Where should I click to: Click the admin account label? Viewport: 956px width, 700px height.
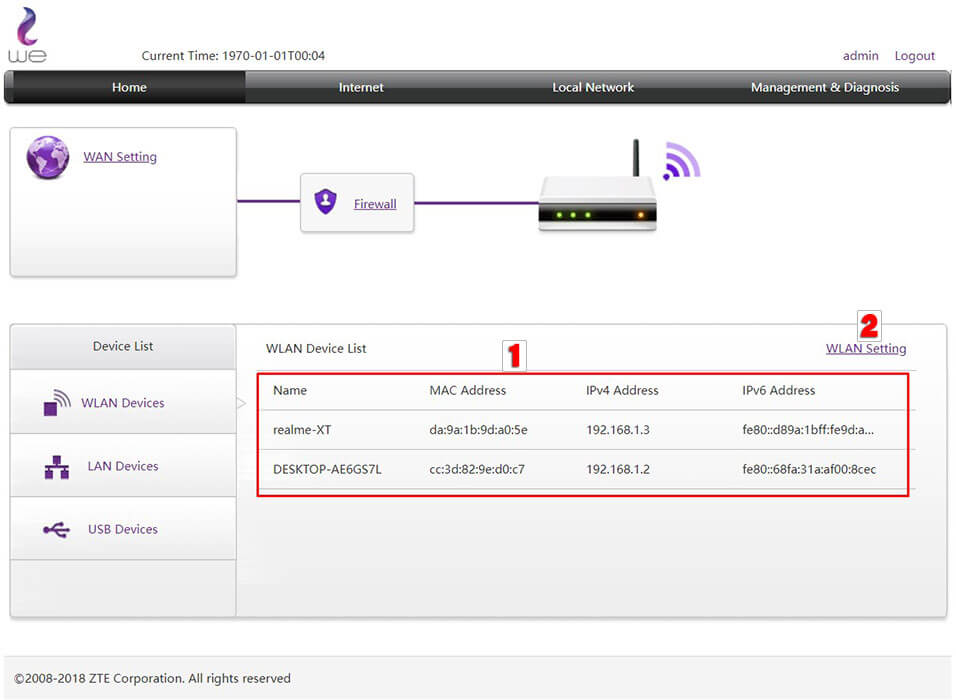tap(860, 55)
